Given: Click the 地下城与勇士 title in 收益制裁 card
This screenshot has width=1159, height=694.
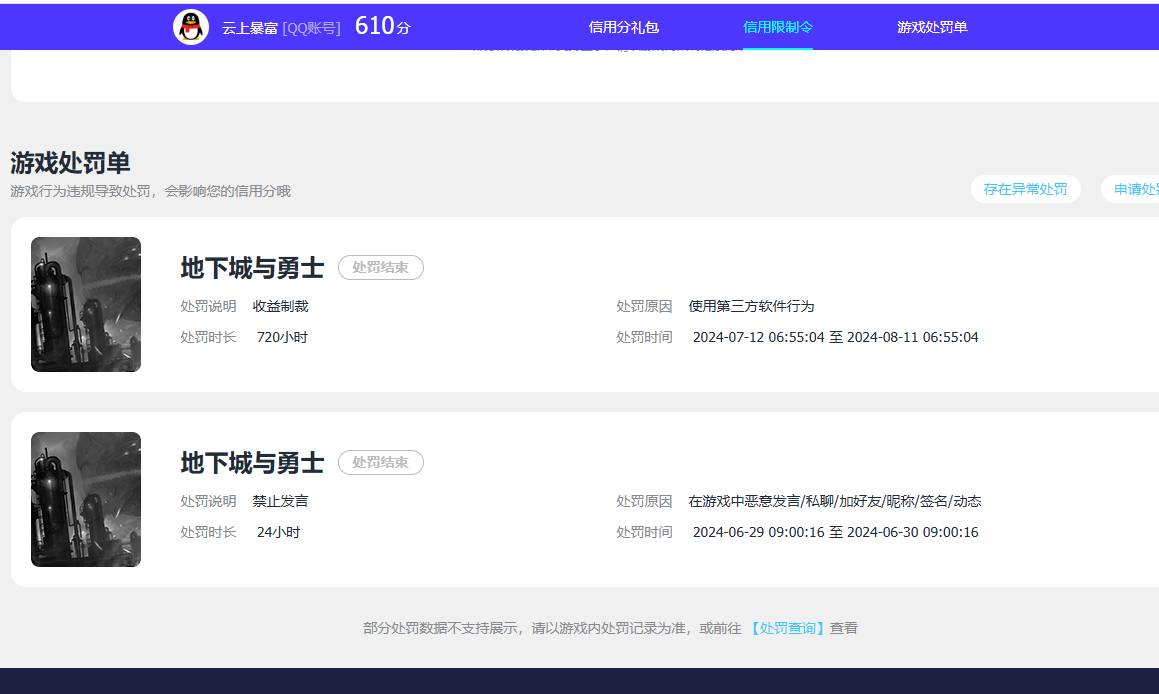Looking at the screenshot, I should coord(252,268).
